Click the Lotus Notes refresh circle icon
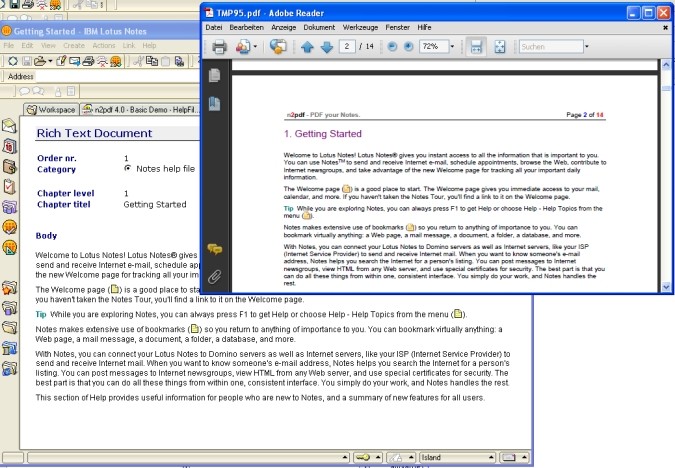Screen dimensions: 675x468 click(13, 61)
